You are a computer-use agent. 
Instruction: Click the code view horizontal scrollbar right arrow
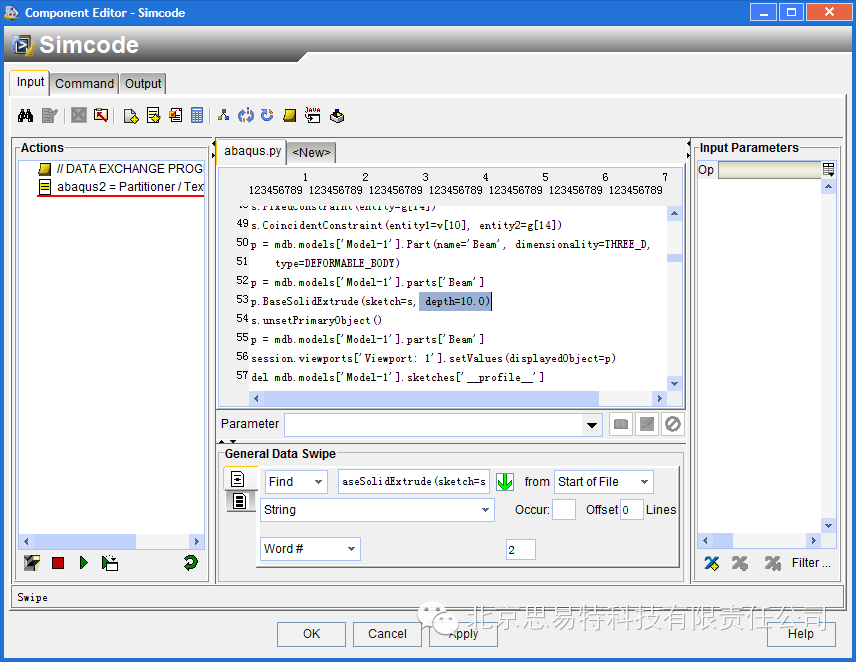click(659, 398)
